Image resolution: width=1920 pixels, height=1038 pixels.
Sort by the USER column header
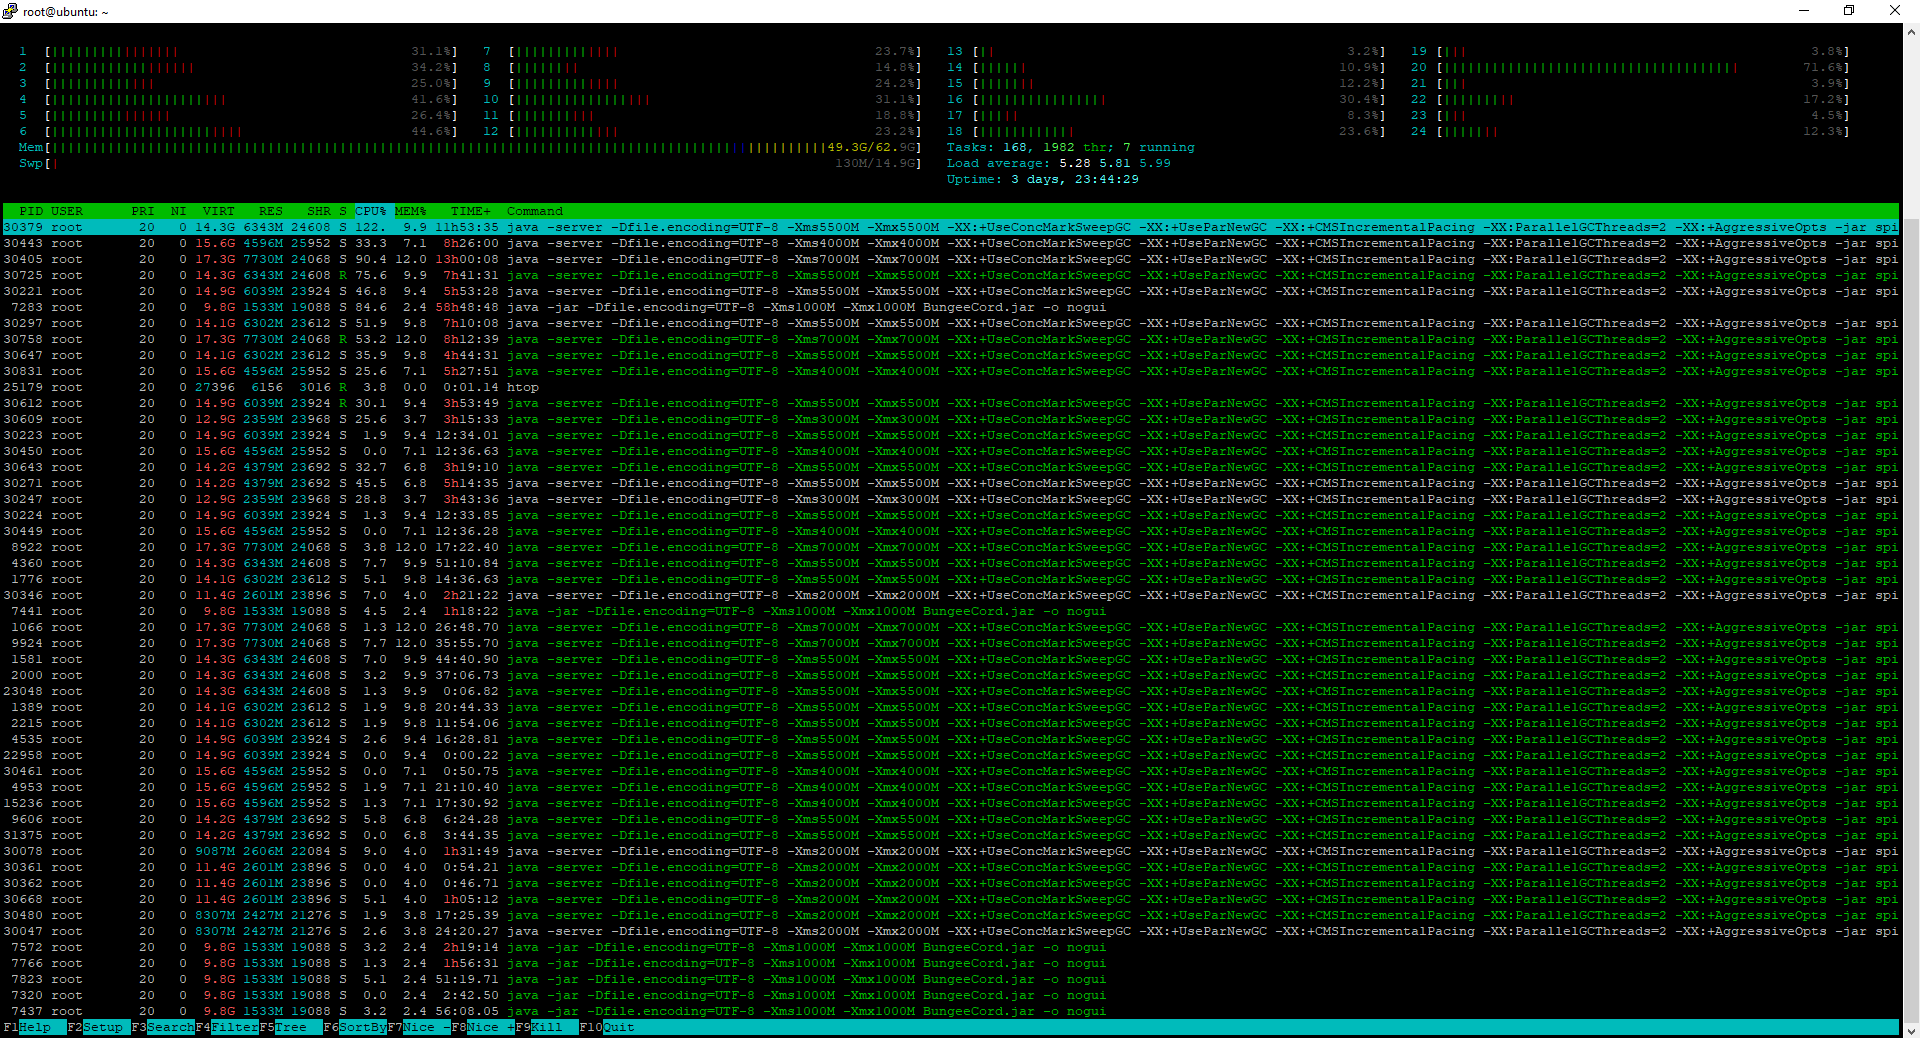pos(67,211)
